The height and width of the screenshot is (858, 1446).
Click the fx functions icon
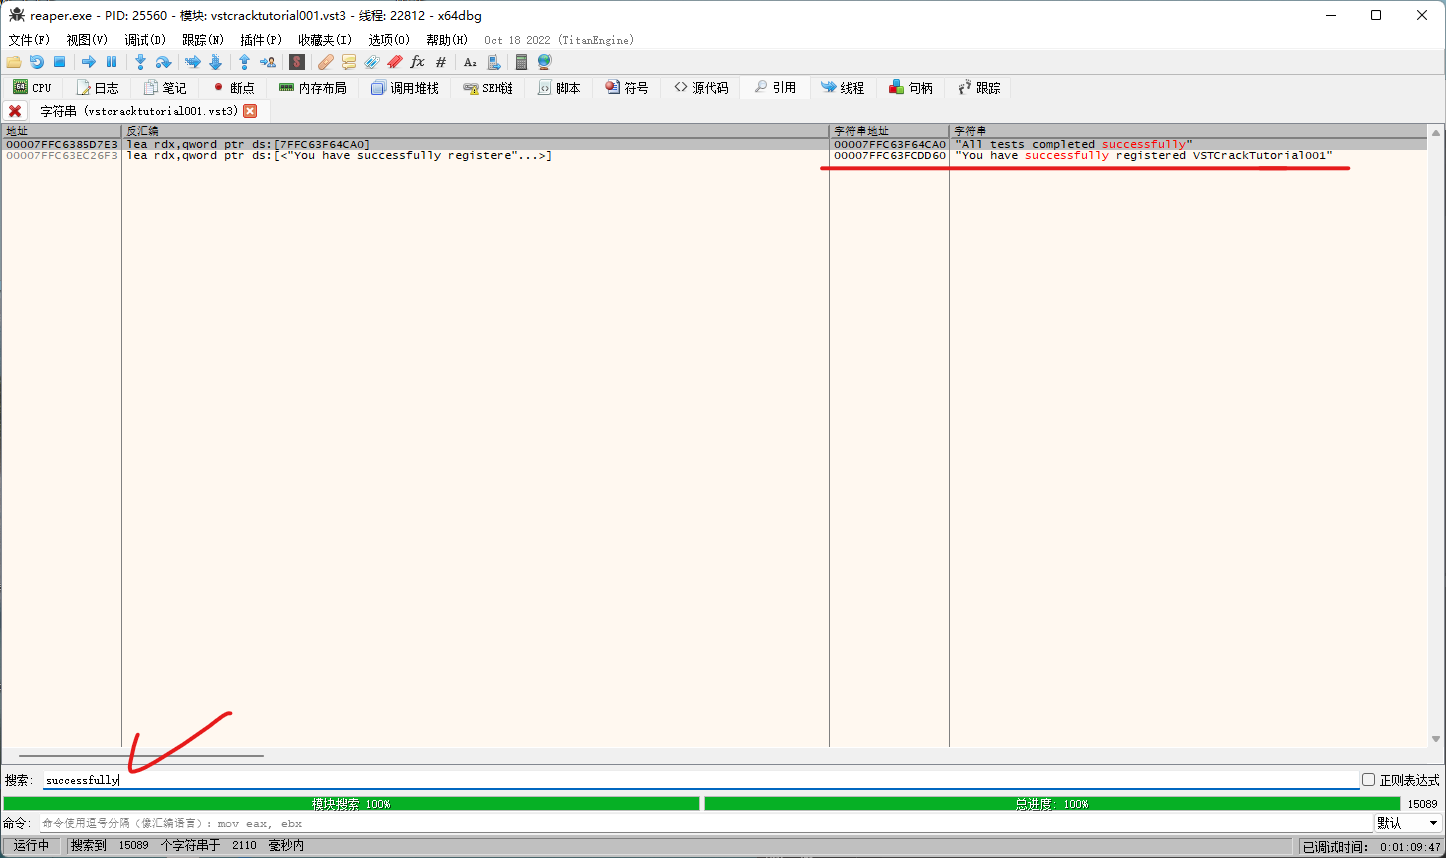tap(417, 62)
